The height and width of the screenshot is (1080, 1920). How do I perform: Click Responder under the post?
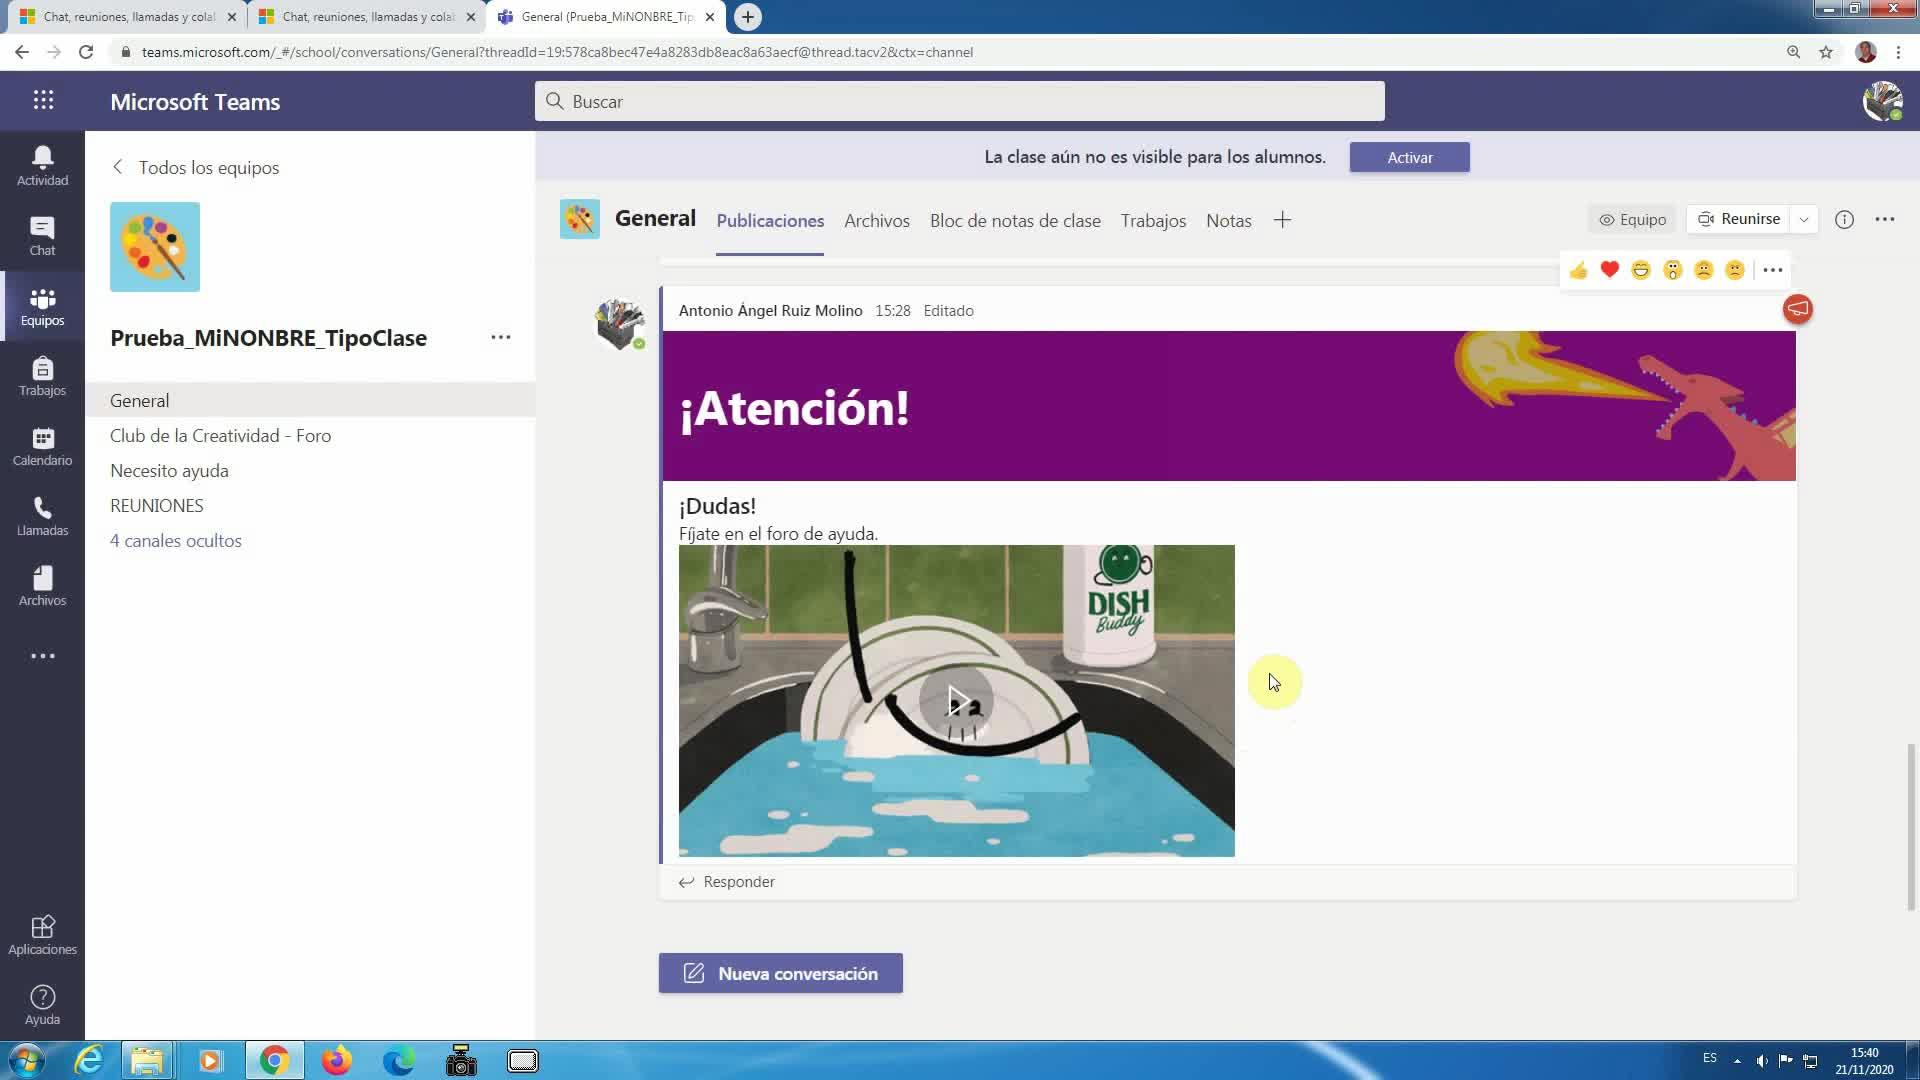click(x=727, y=882)
